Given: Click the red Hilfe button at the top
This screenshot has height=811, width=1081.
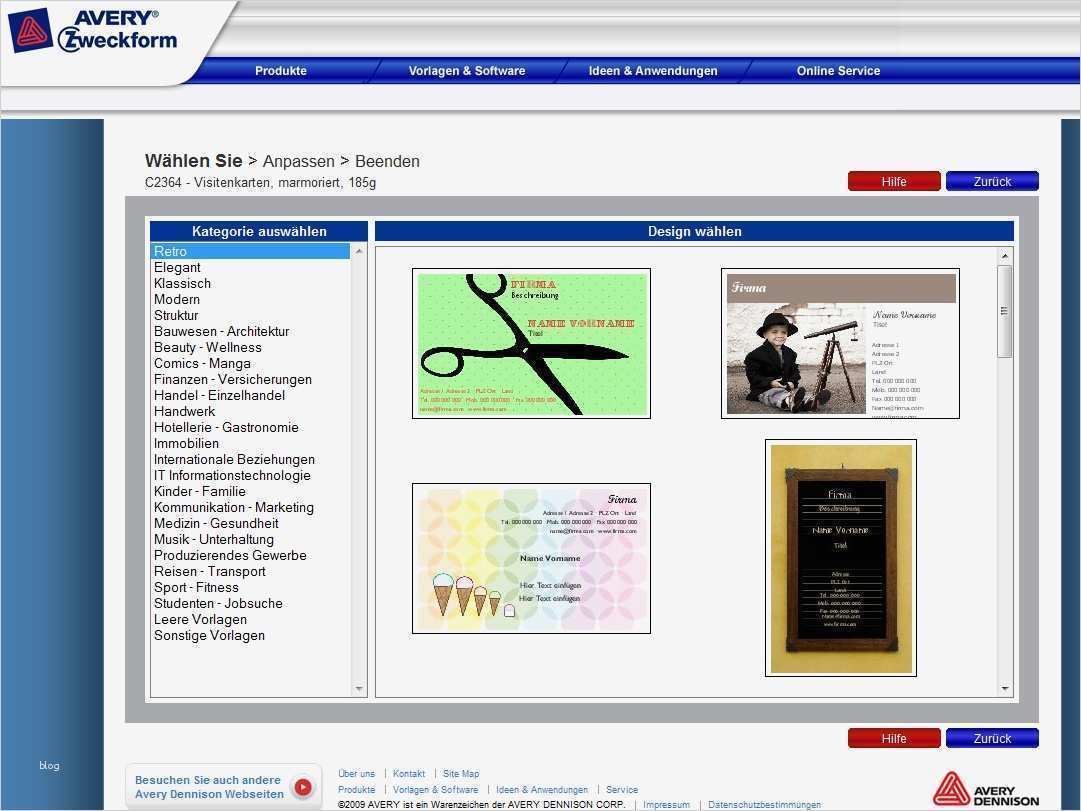Looking at the screenshot, I should point(894,181).
